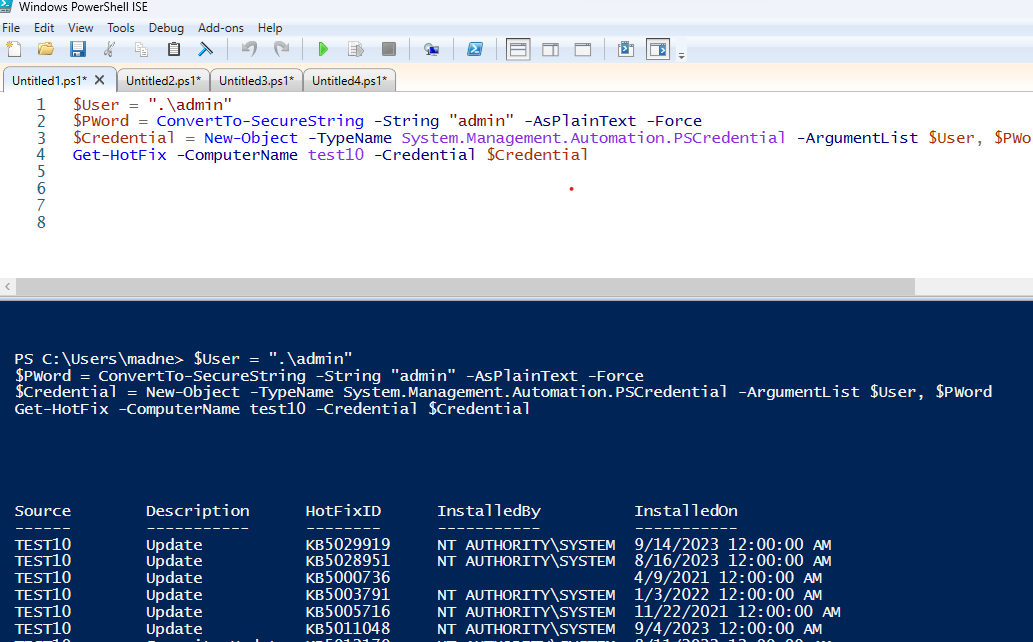Show script pane maximized layout
Screen dimensions: 1033x642
pyautogui.click(x=582, y=49)
